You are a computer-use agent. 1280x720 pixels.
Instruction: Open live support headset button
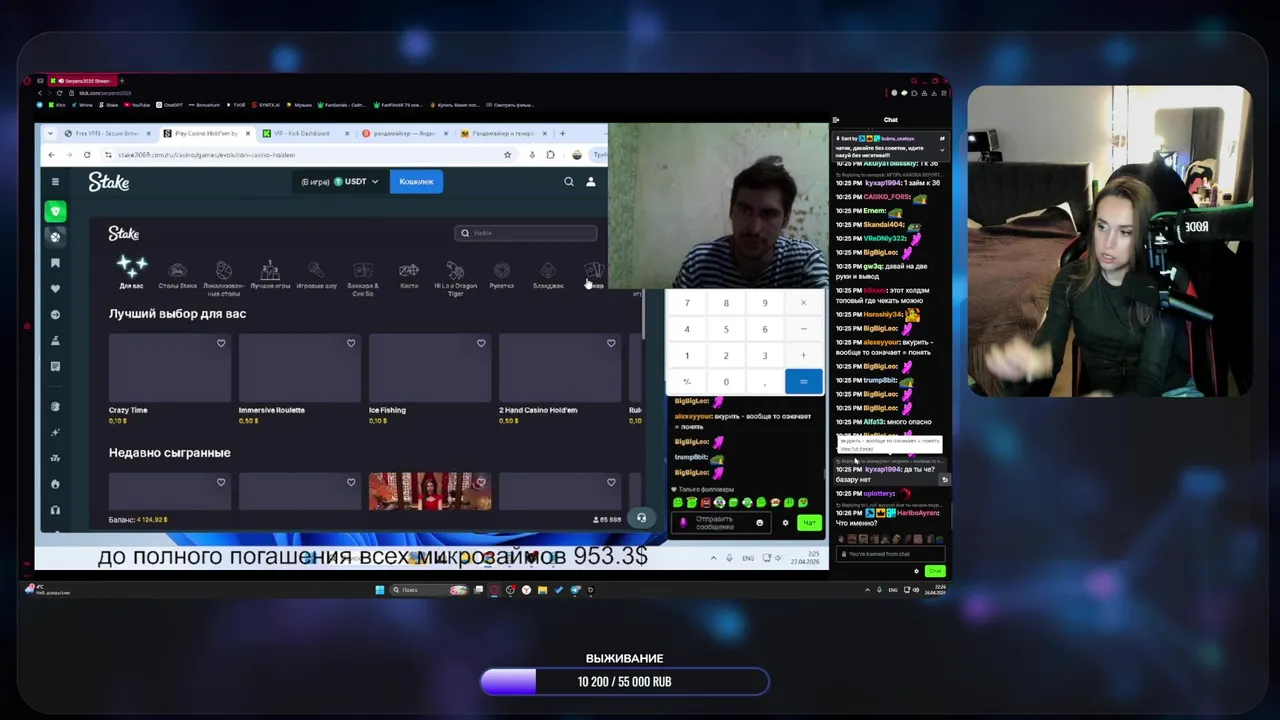tap(641, 518)
